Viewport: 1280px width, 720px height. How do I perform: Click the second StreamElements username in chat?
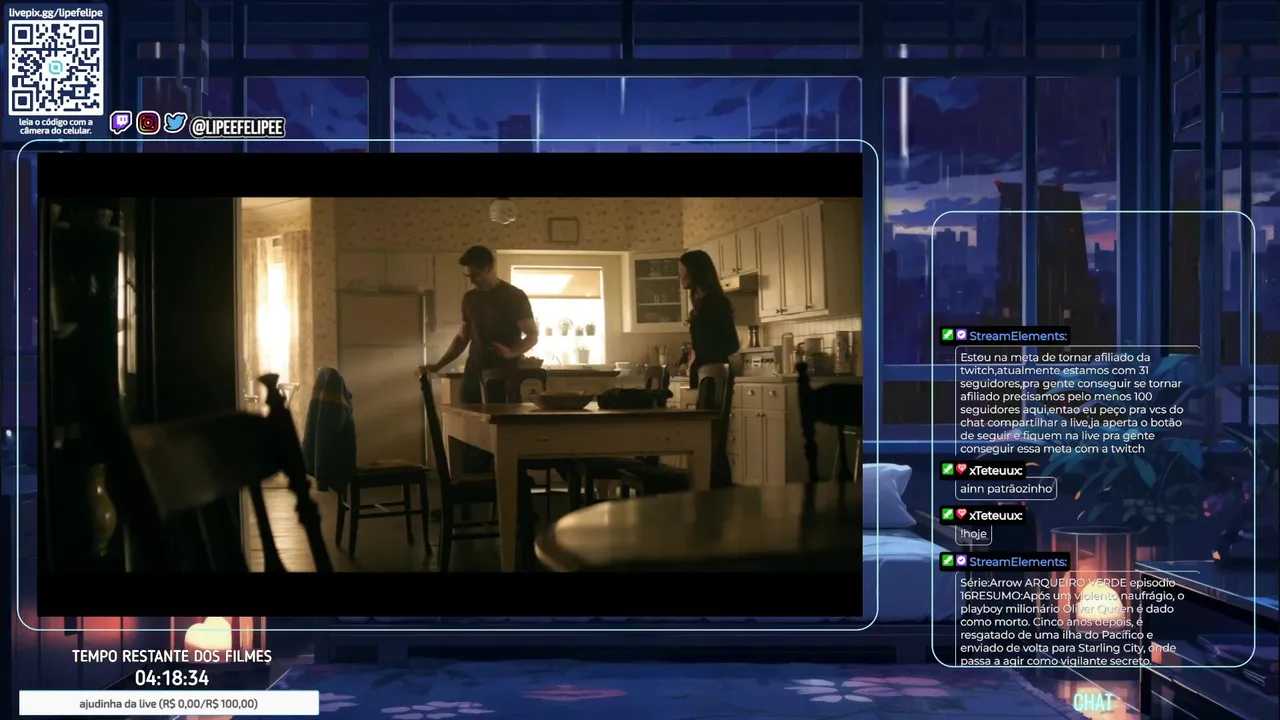pyautogui.click(x=1018, y=562)
